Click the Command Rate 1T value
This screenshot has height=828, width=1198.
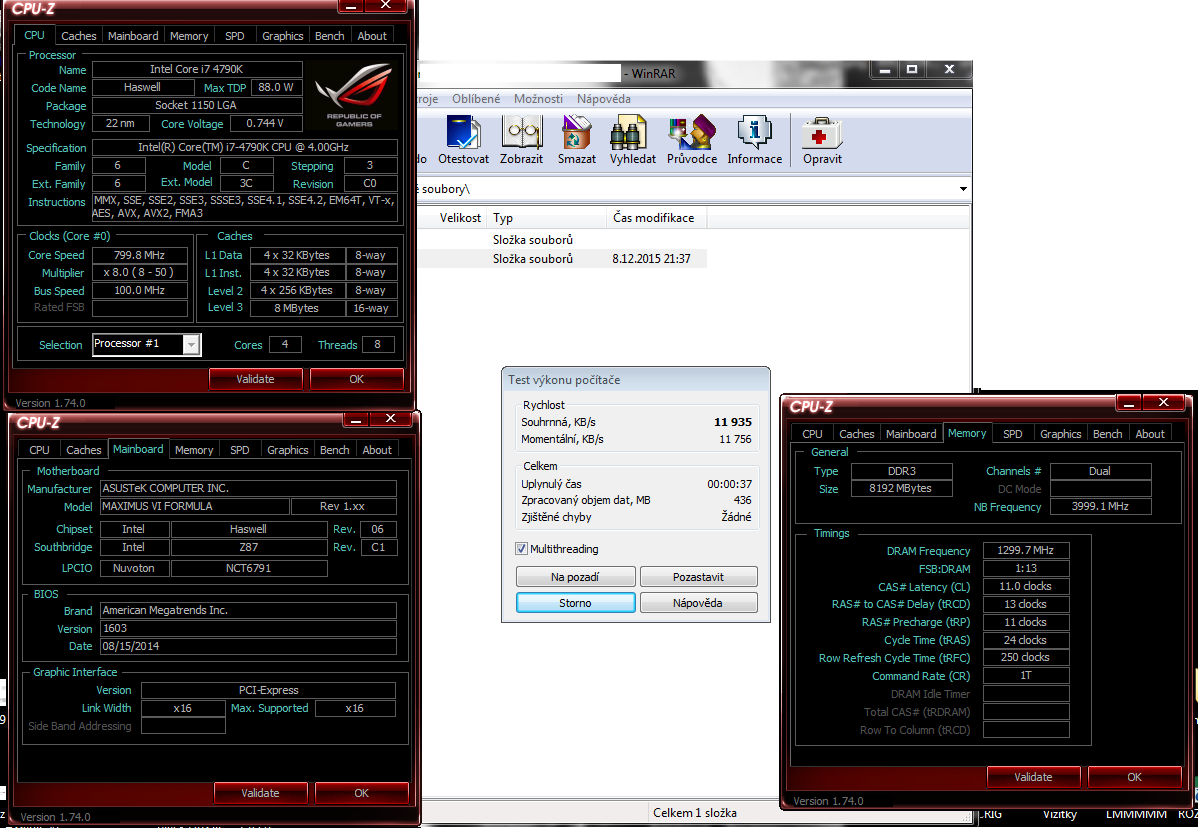[x=1025, y=675]
